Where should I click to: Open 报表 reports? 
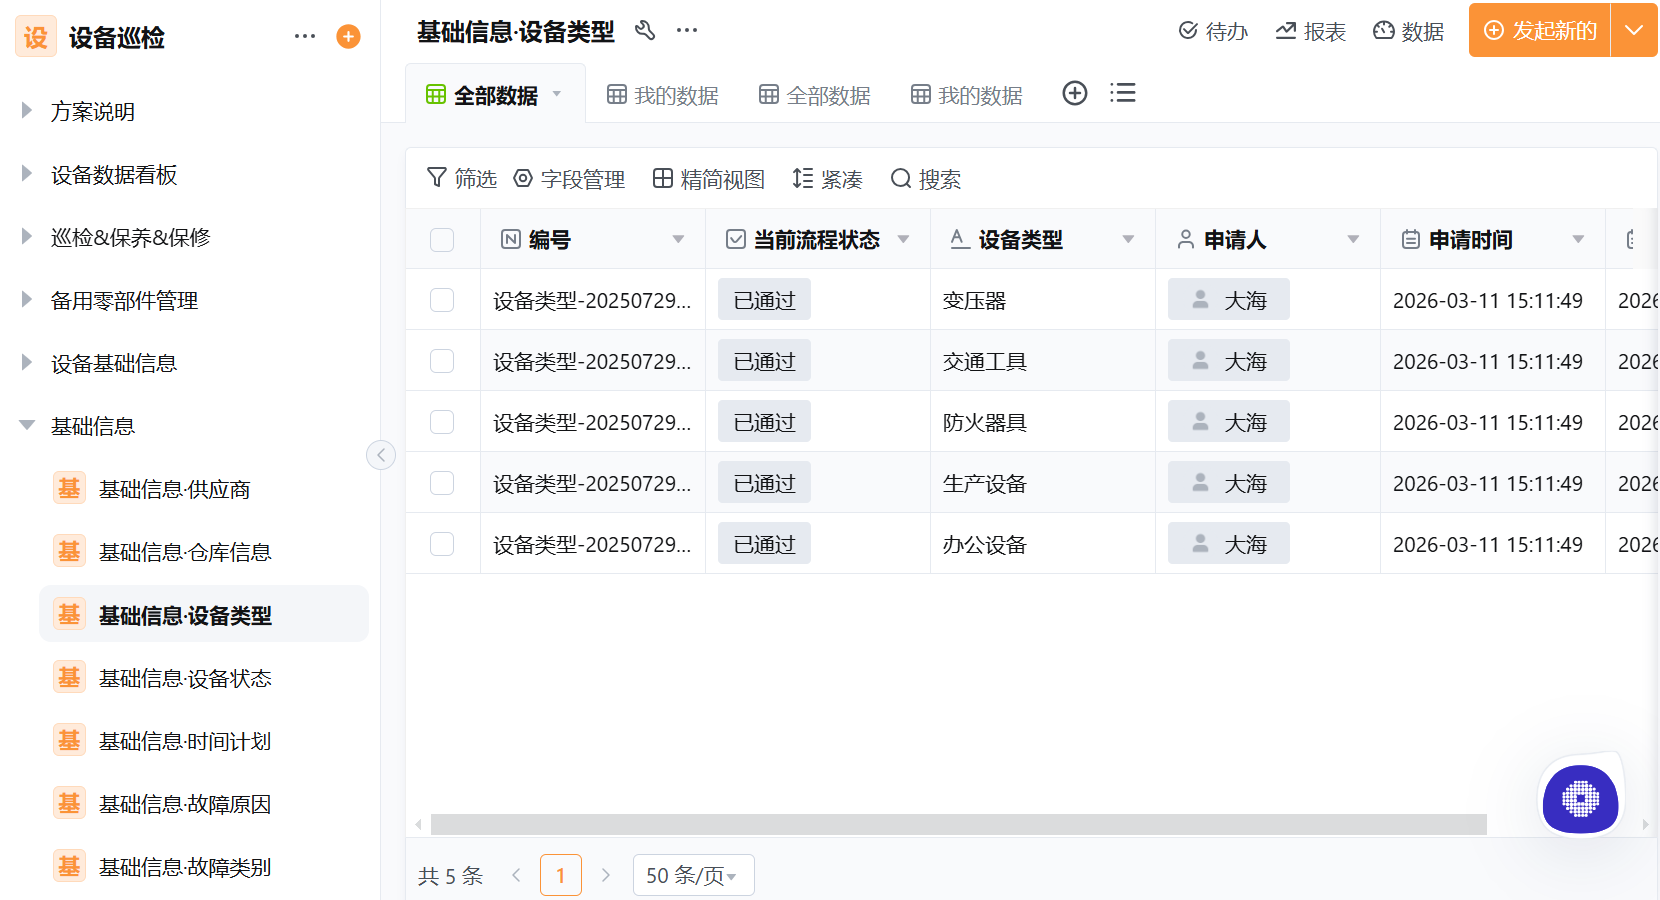[1310, 31]
